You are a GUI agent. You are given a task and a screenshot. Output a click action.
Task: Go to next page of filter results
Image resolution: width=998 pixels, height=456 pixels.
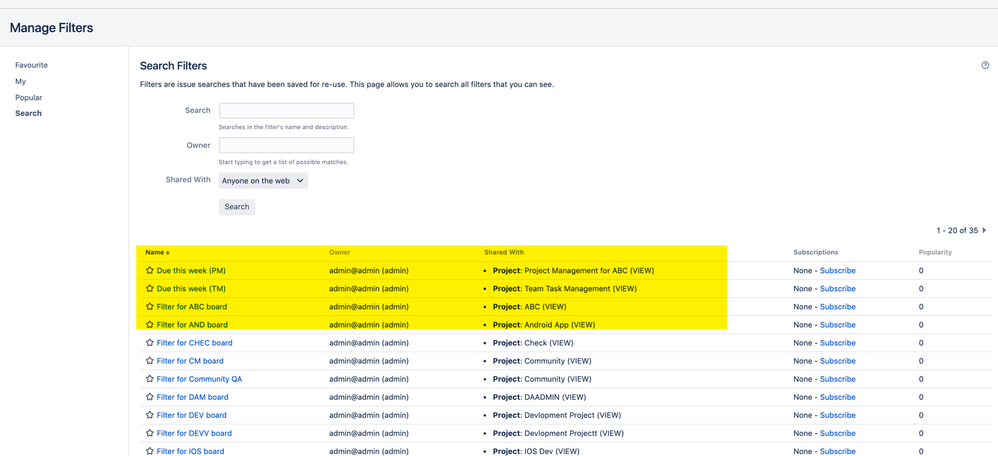tap(985, 231)
